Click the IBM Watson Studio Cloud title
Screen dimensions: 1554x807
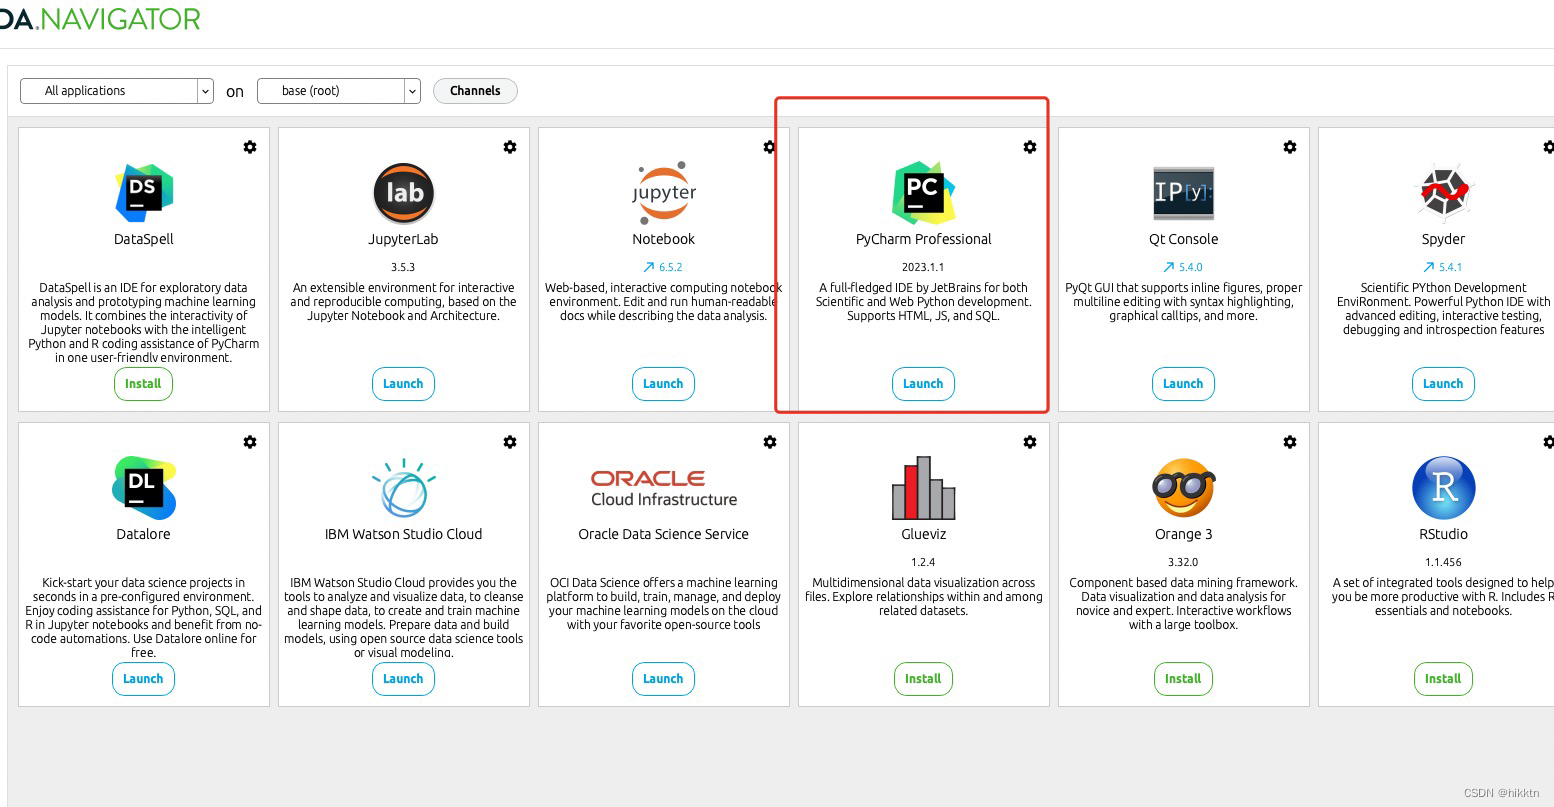point(404,534)
